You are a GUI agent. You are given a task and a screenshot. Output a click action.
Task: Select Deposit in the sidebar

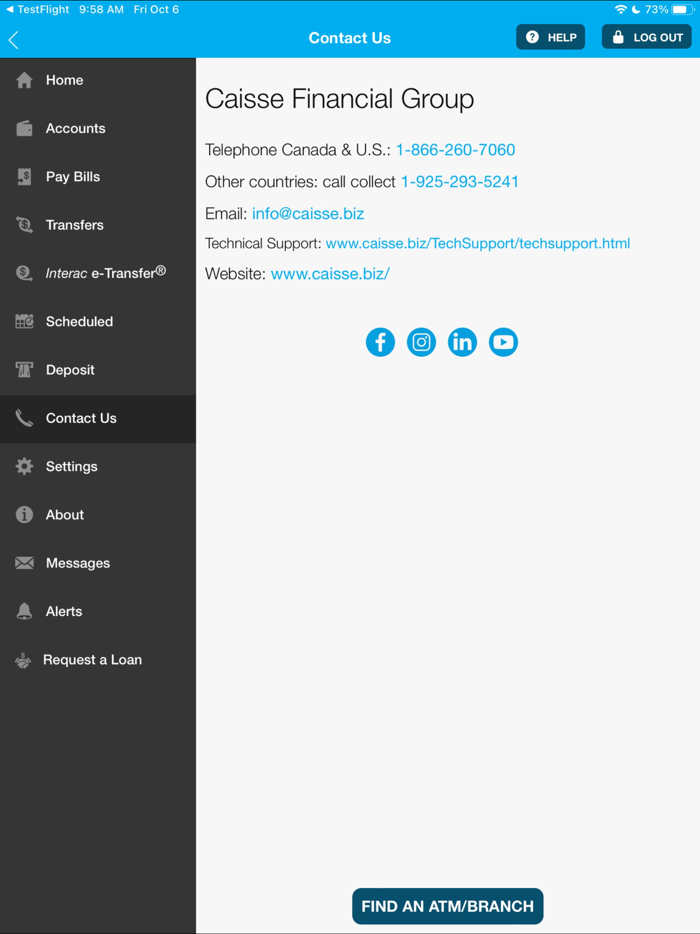pyautogui.click(x=98, y=370)
